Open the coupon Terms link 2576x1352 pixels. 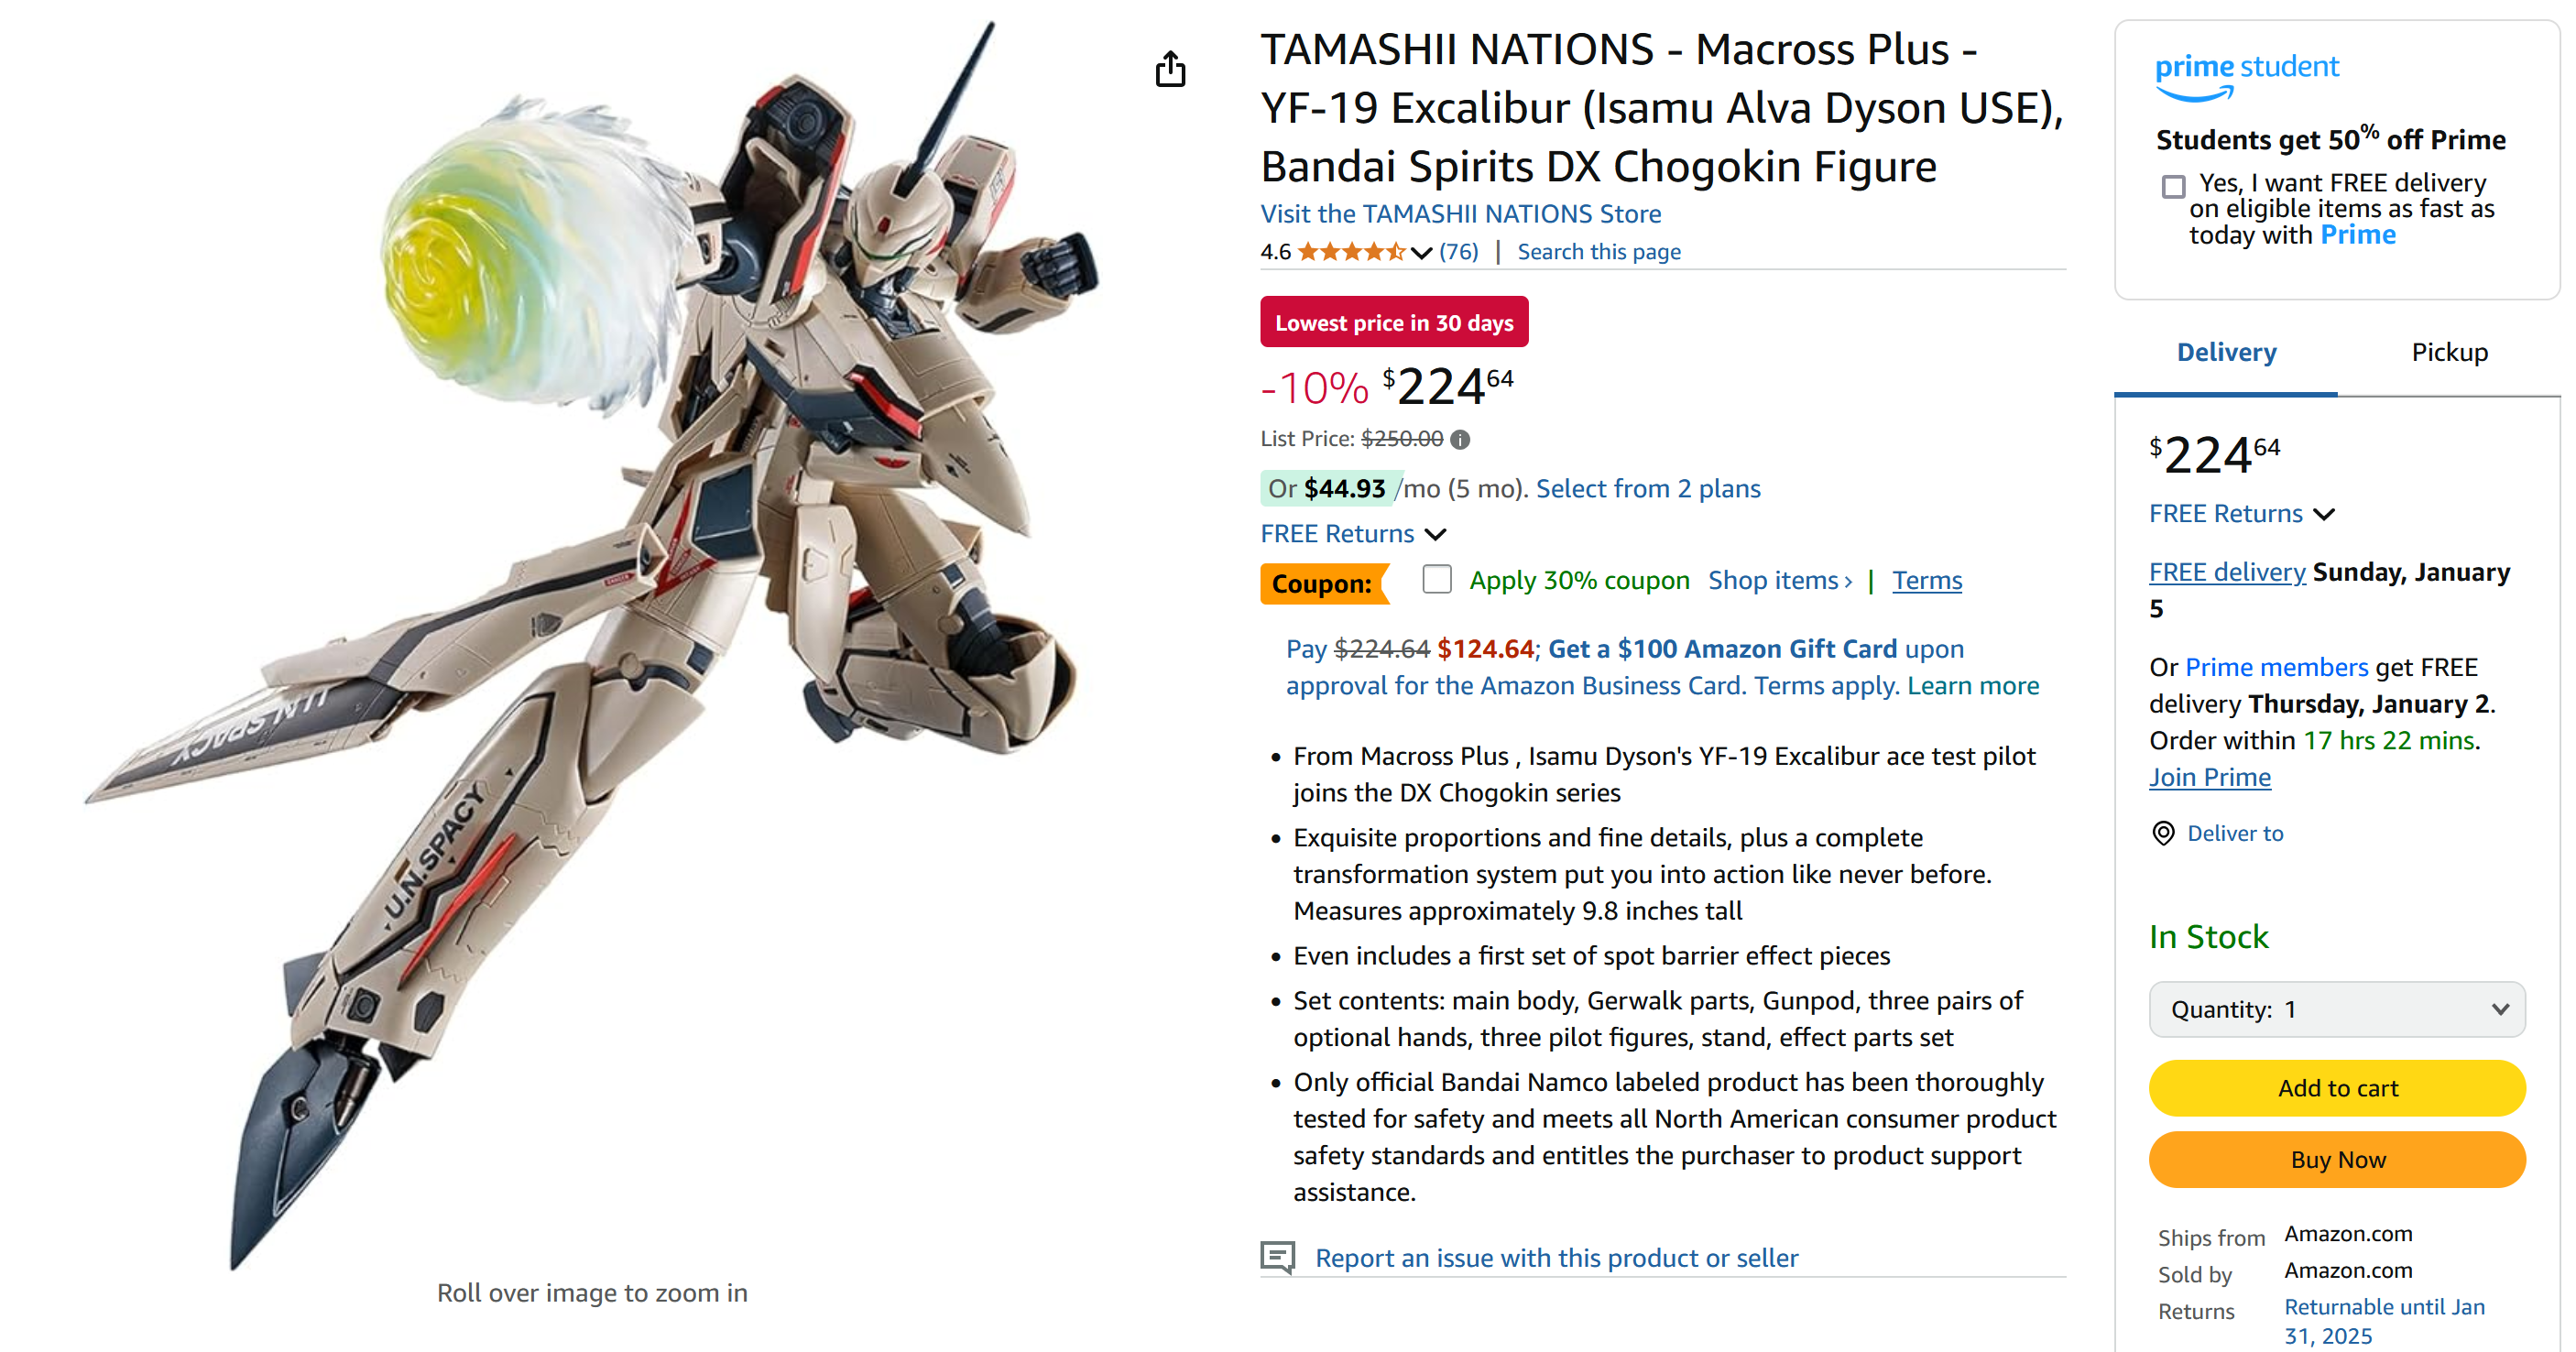pos(1926,580)
